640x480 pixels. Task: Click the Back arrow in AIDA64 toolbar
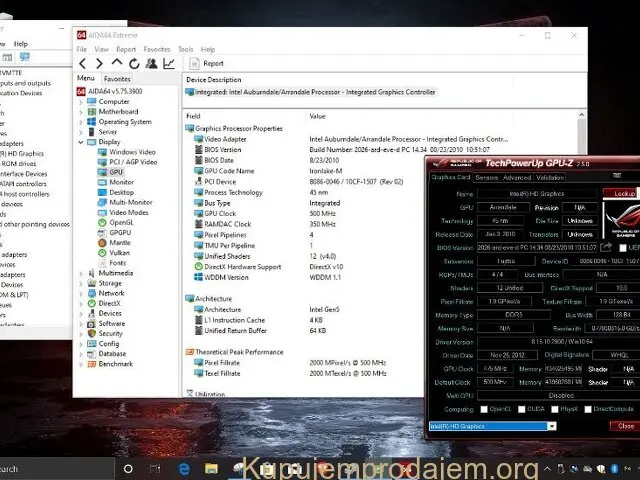pyautogui.click(x=83, y=63)
